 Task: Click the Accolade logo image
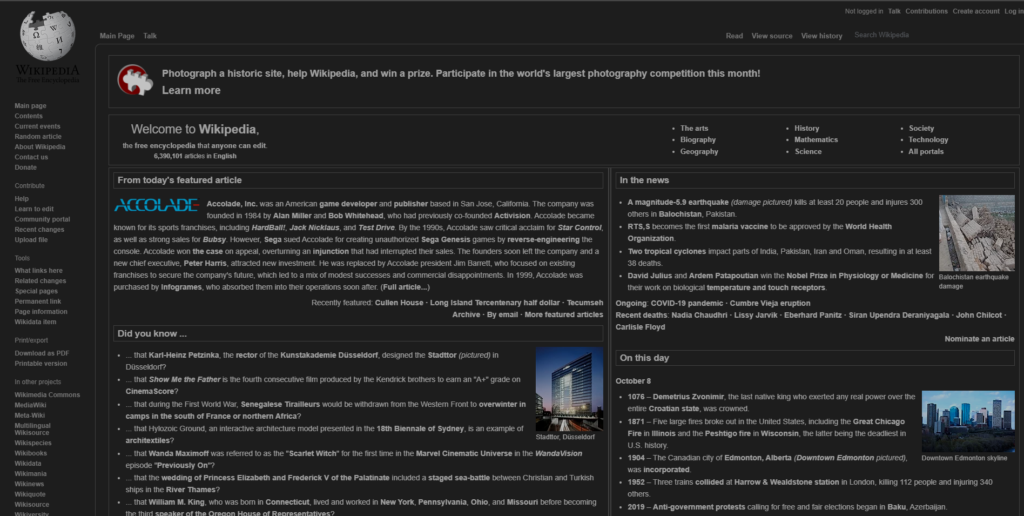tap(156, 205)
